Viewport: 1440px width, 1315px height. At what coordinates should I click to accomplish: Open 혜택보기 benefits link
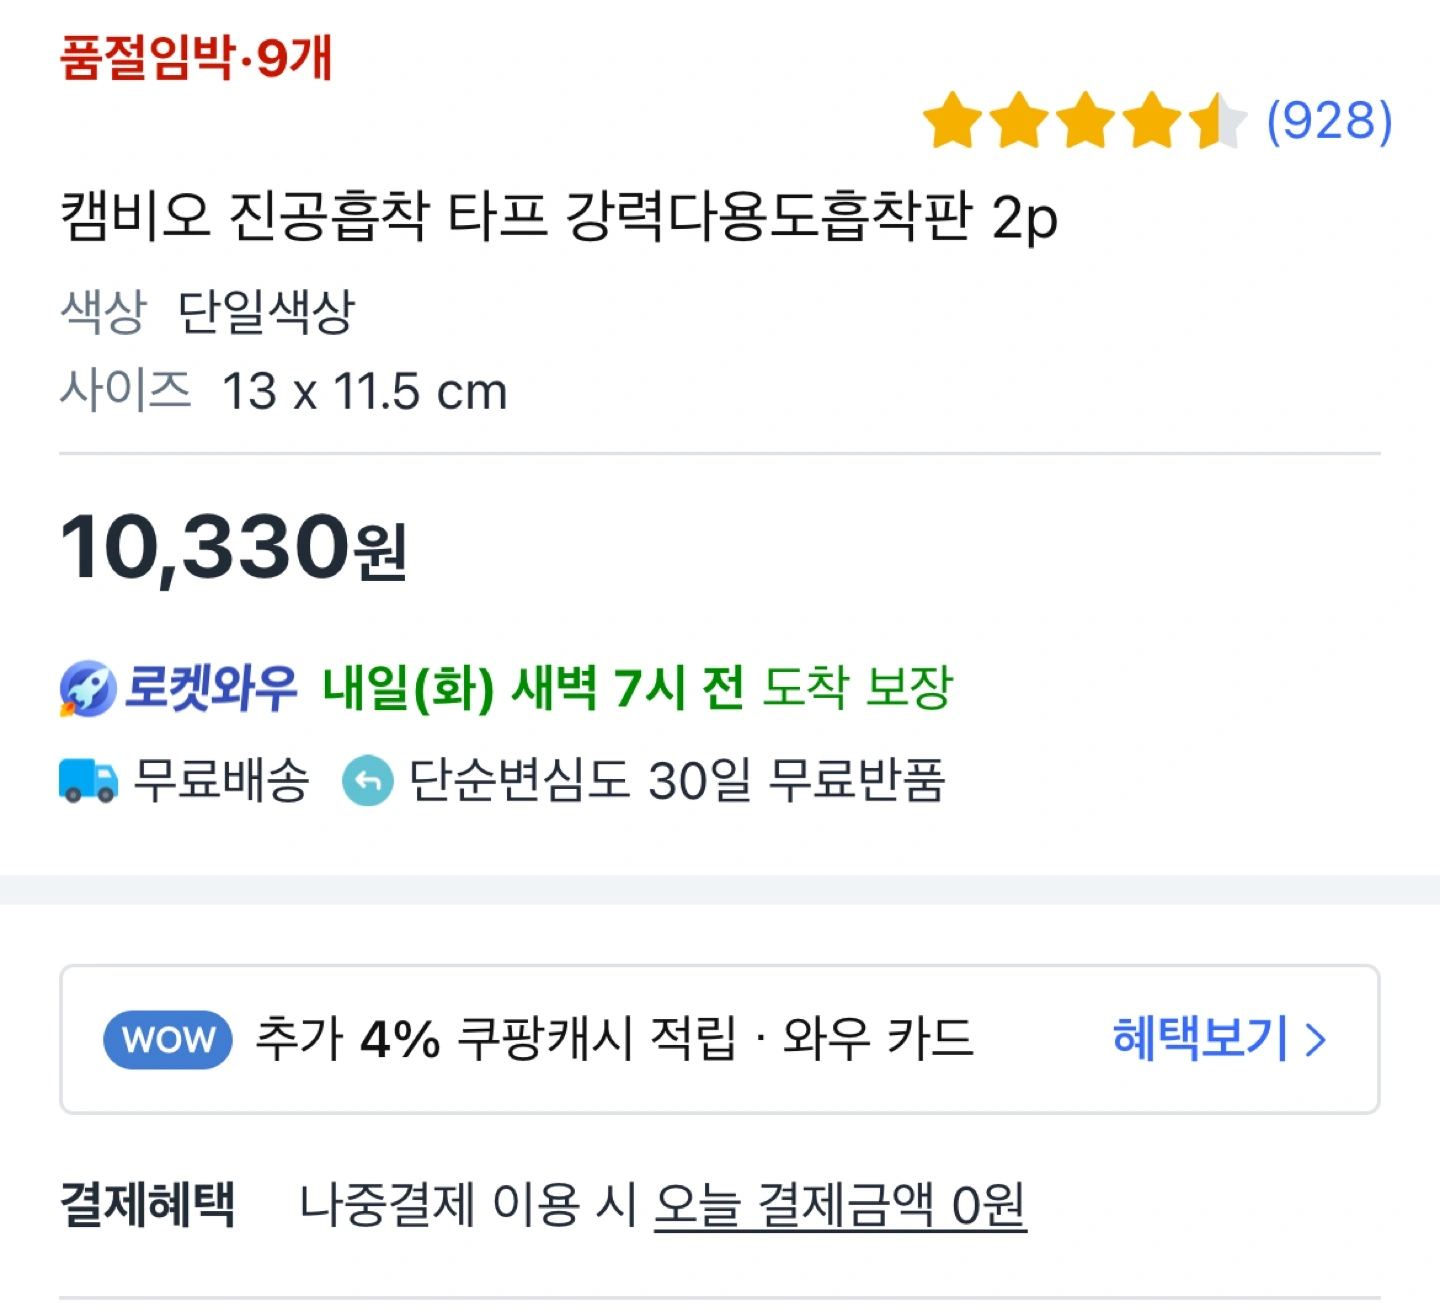pyautogui.click(x=1201, y=1038)
